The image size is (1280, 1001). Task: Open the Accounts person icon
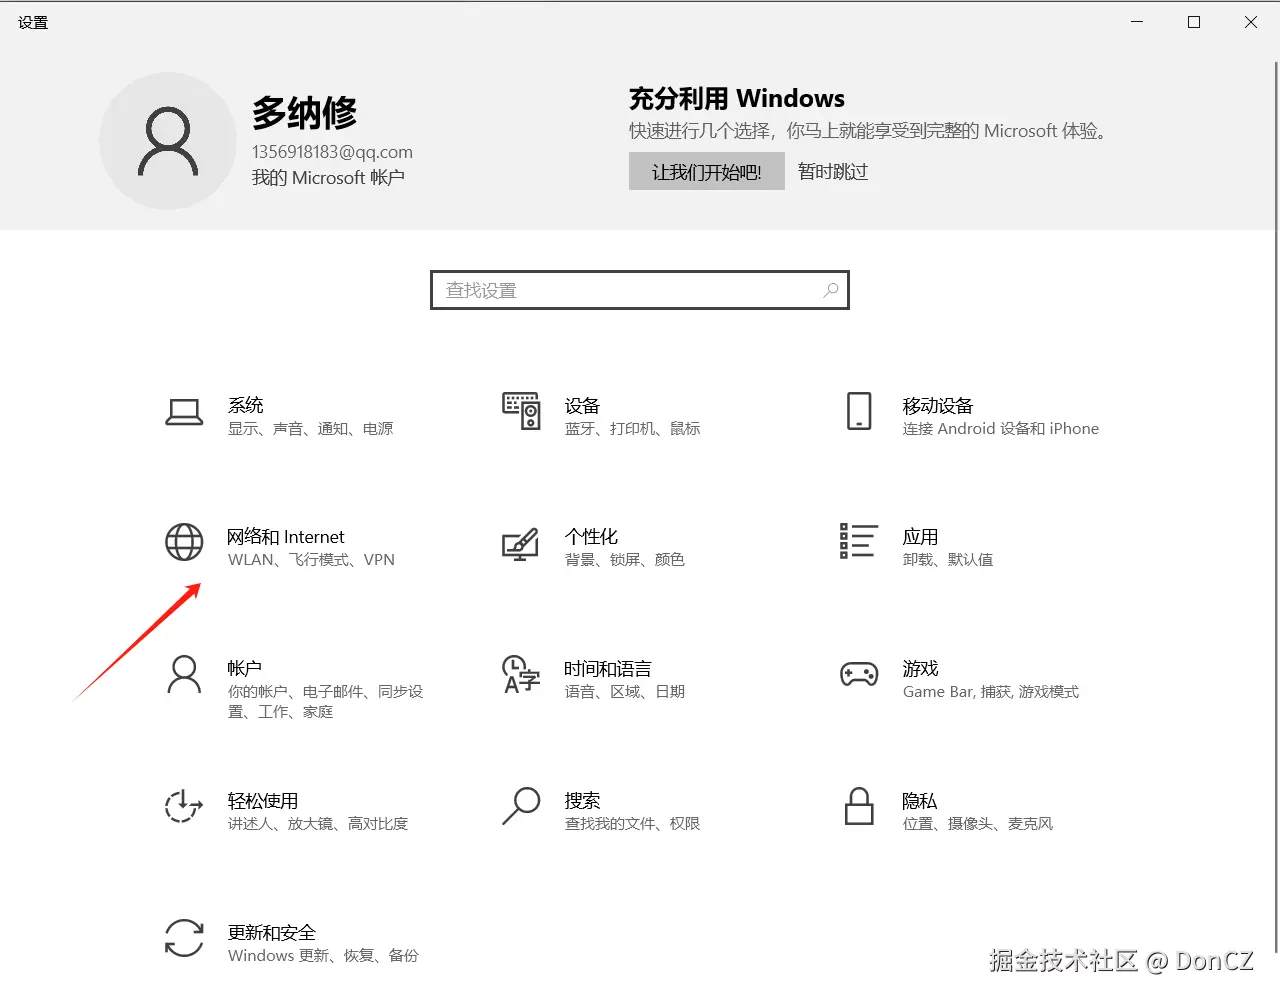pyautogui.click(x=184, y=674)
